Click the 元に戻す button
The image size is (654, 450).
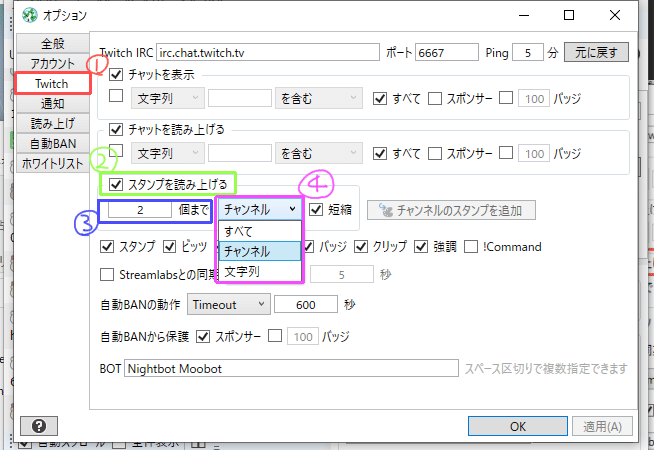pos(596,53)
